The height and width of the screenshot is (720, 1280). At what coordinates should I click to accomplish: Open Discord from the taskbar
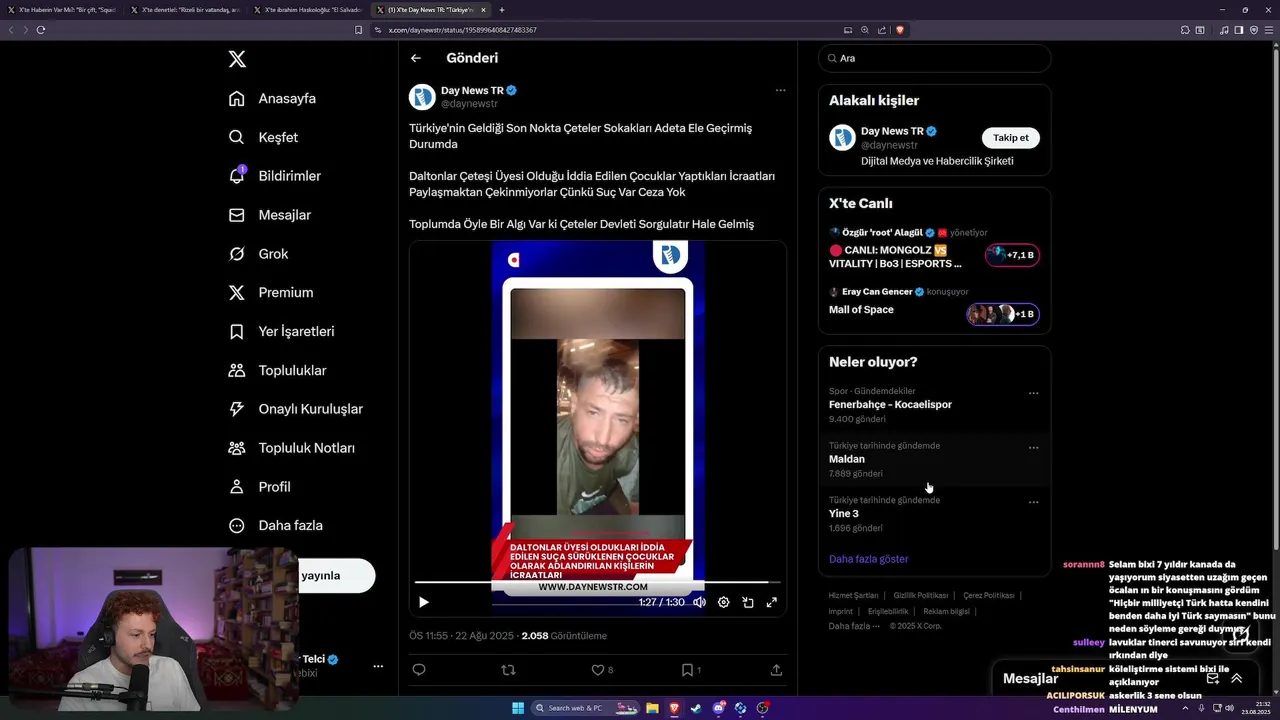(718, 708)
